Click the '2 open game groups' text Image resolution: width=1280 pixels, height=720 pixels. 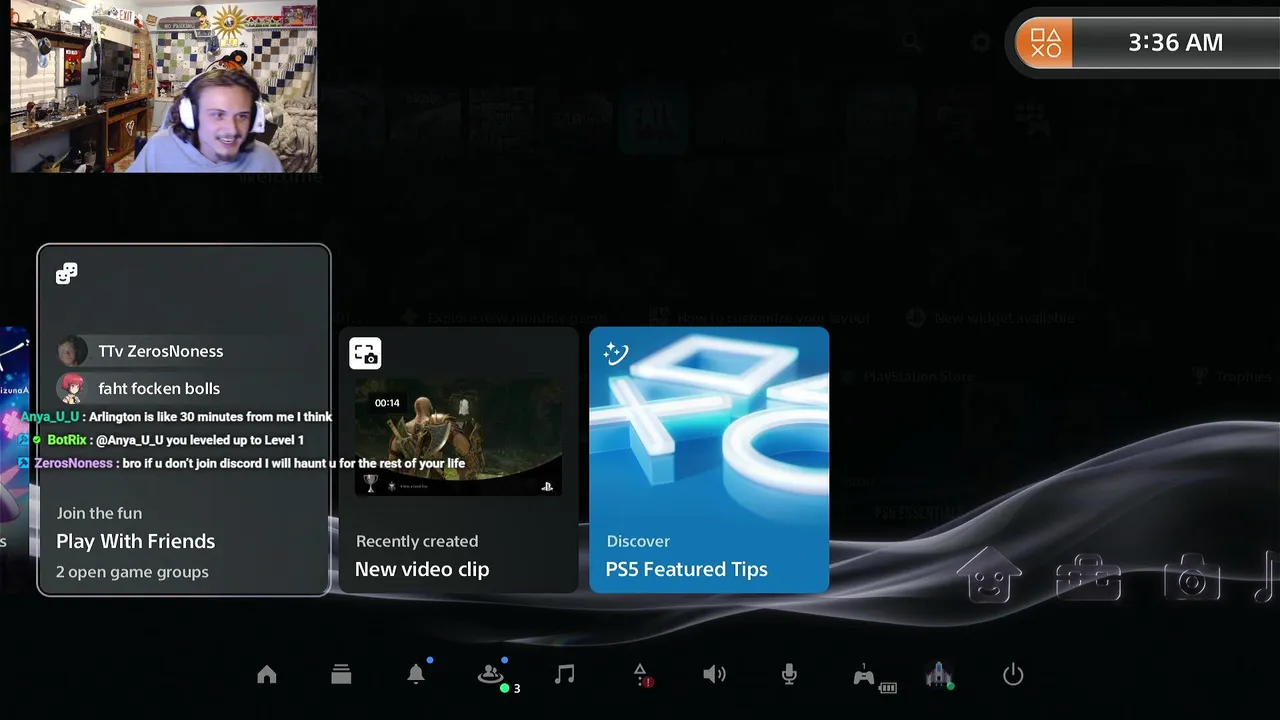click(x=132, y=572)
